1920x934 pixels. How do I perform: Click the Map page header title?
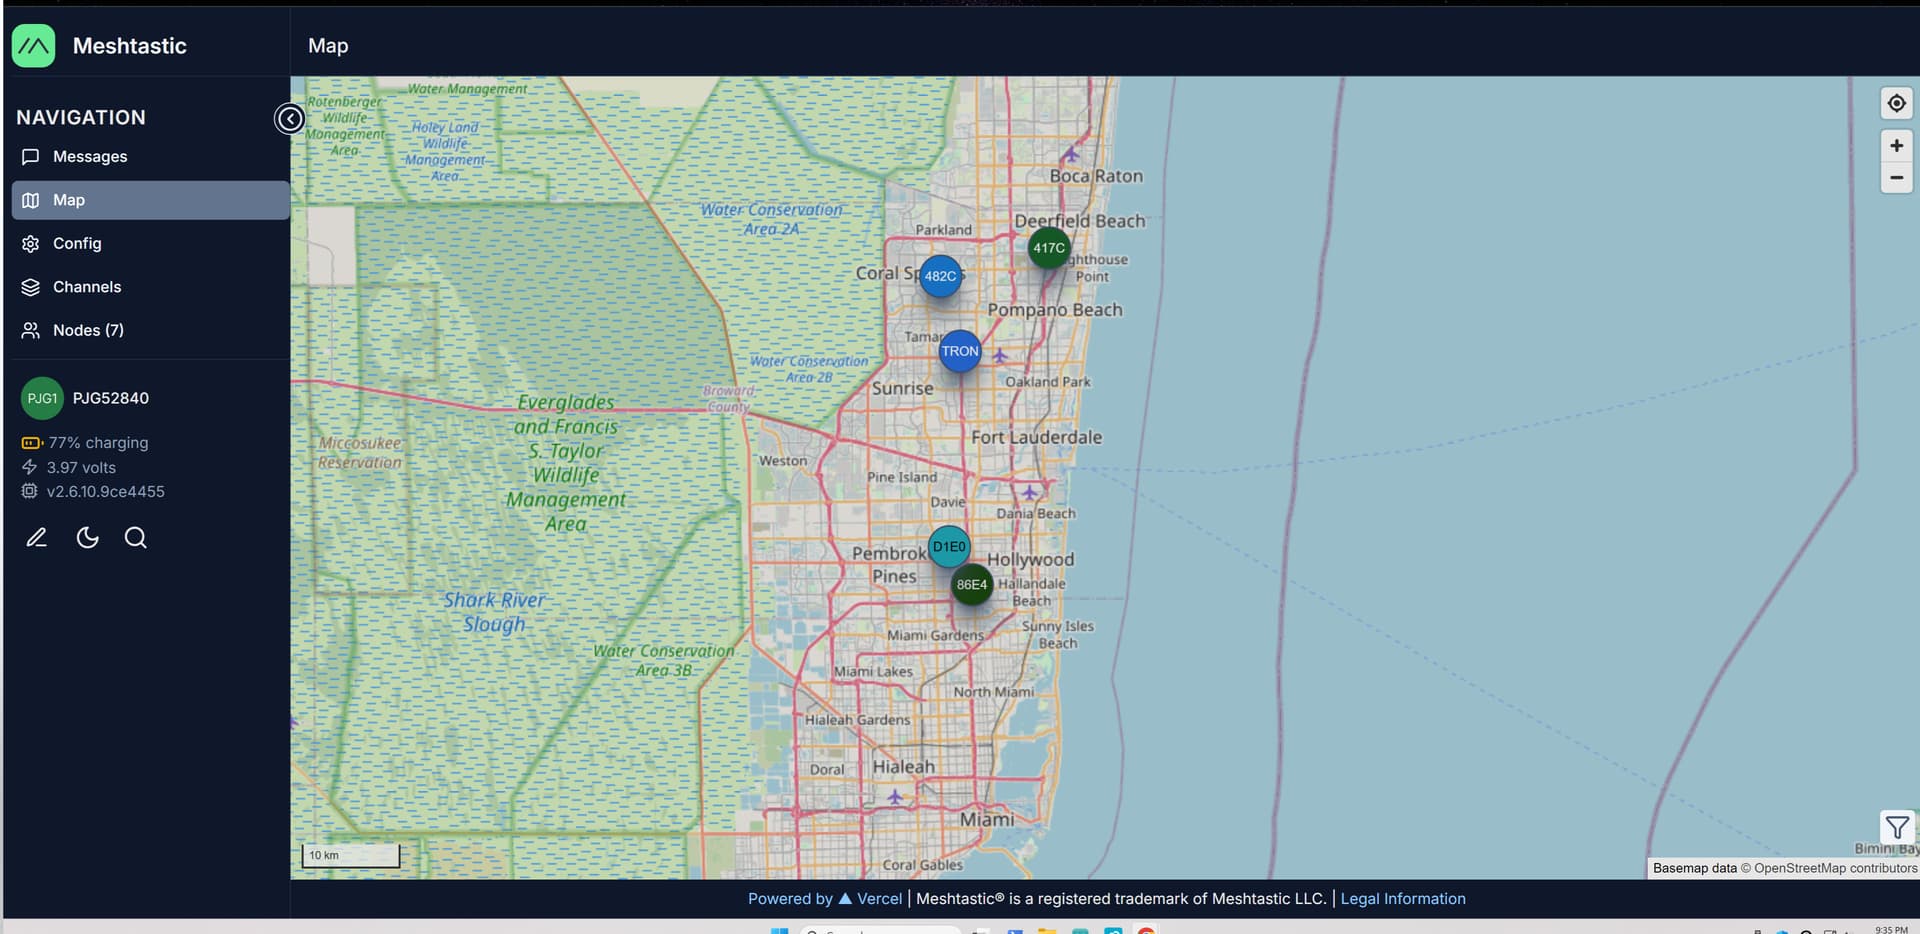tap(328, 46)
